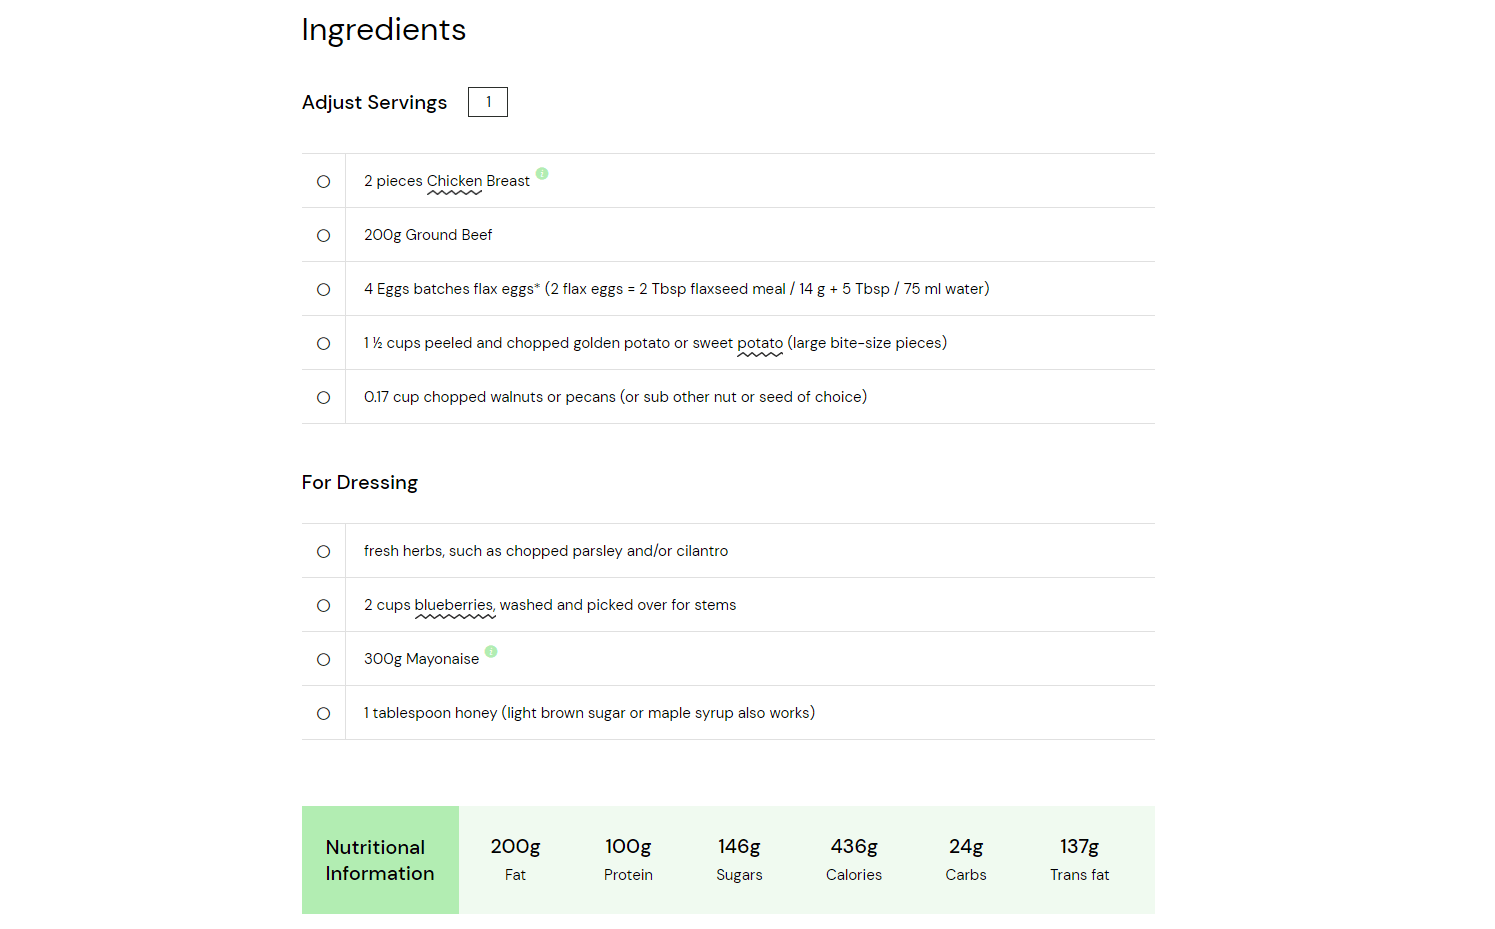Click the For Dressing section heading

[360, 482]
